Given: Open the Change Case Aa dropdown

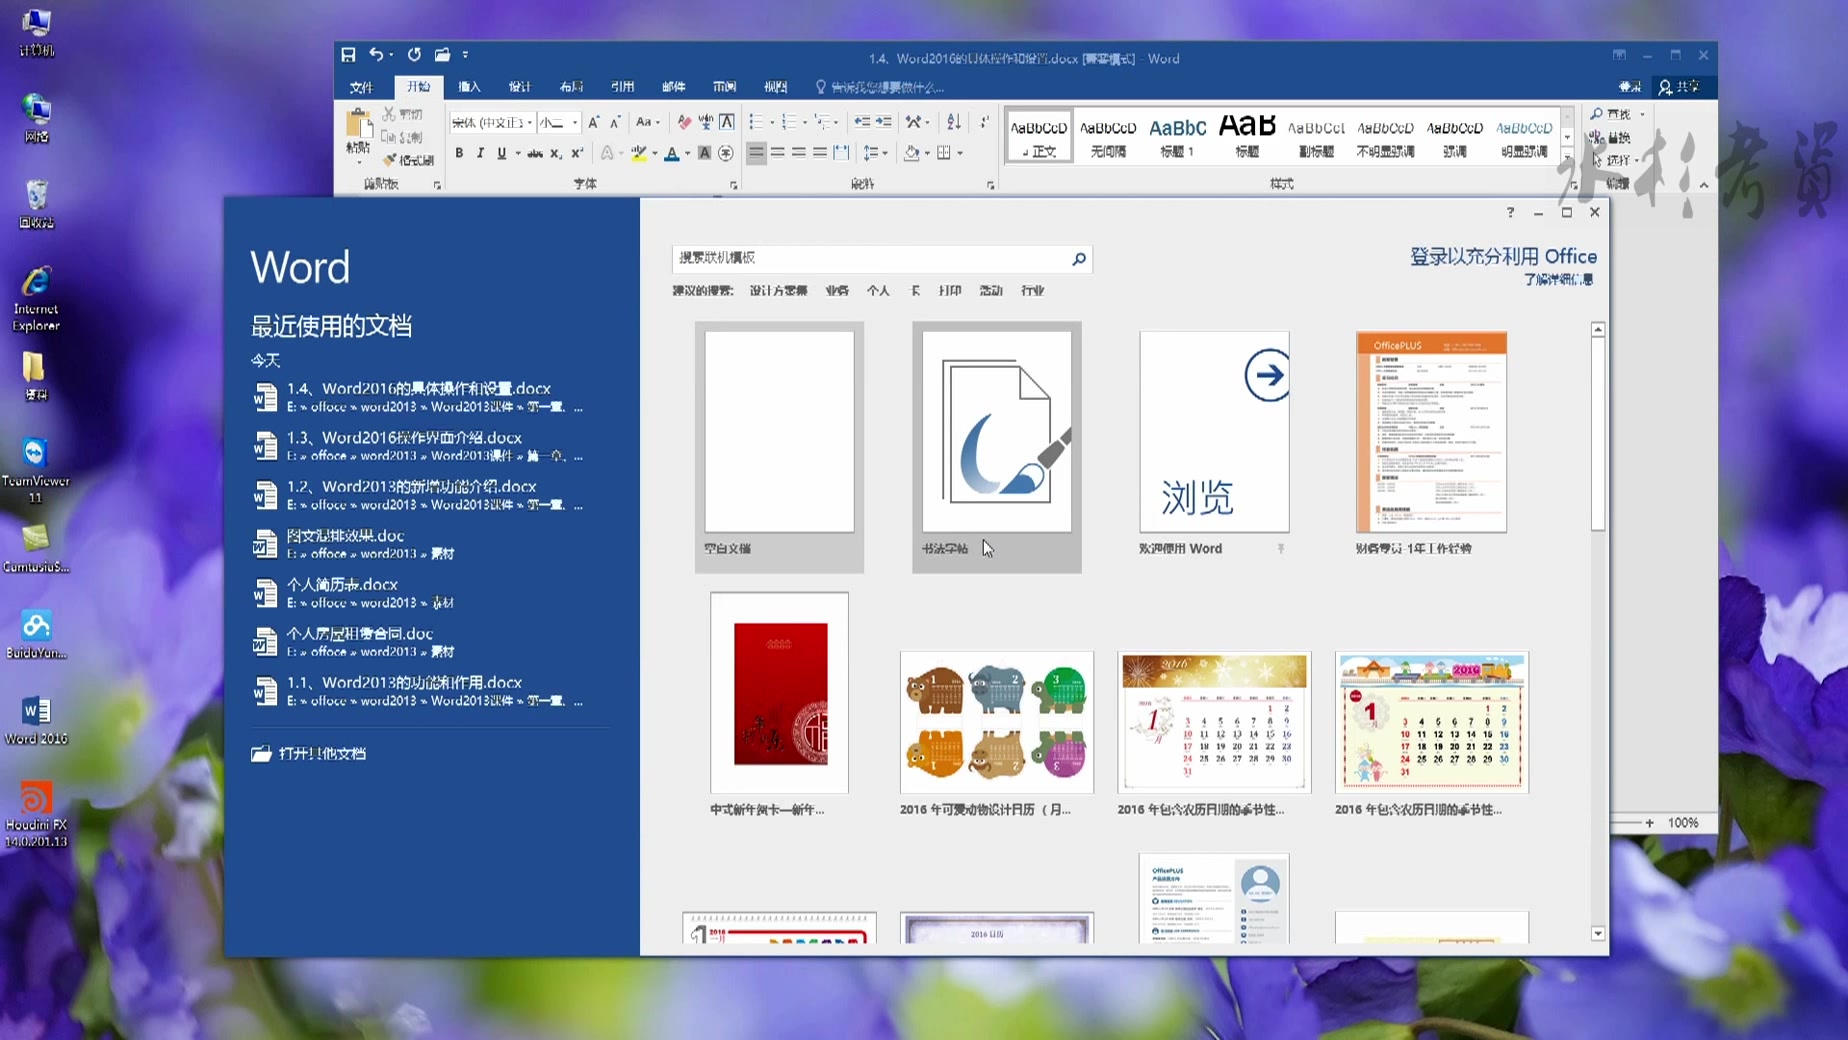Looking at the screenshot, I should click(x=648, y=122).
